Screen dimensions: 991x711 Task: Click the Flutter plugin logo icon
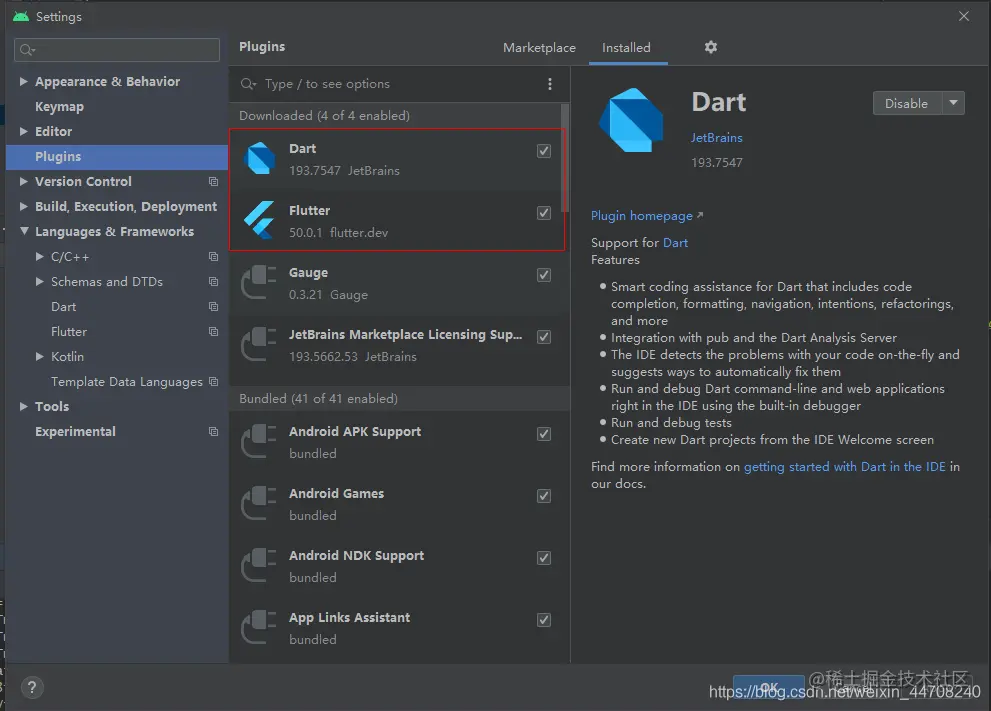[x=260, y=220]
